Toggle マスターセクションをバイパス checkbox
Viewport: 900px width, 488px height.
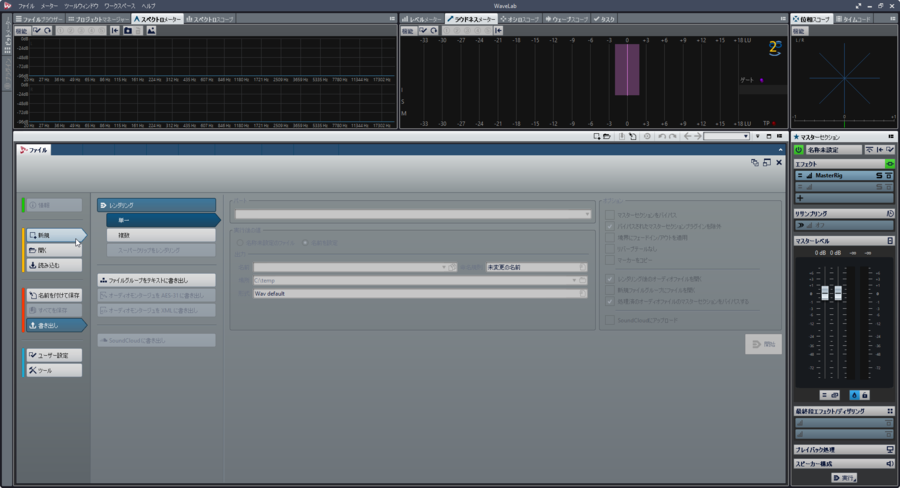[610, 215]
